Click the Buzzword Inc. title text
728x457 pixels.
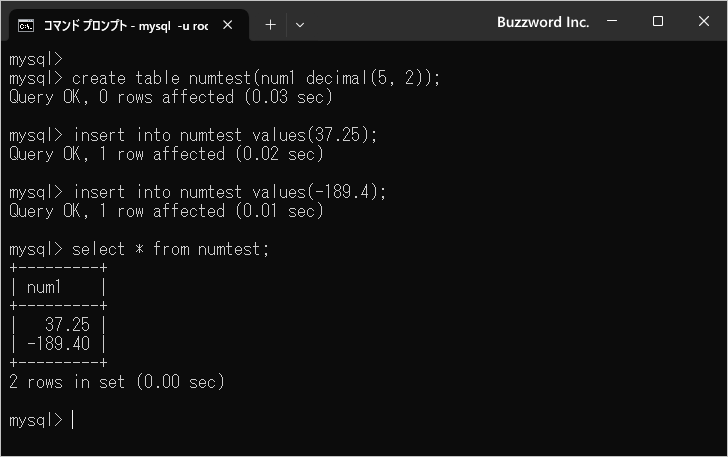pyautogui.click(x=543, y=22)
